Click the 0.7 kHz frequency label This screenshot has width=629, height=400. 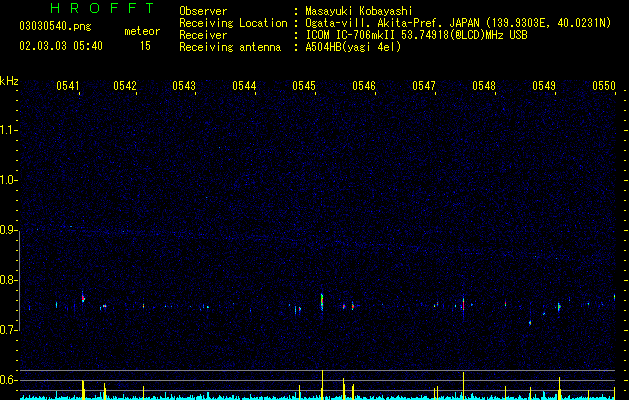[x=8, y=330]
